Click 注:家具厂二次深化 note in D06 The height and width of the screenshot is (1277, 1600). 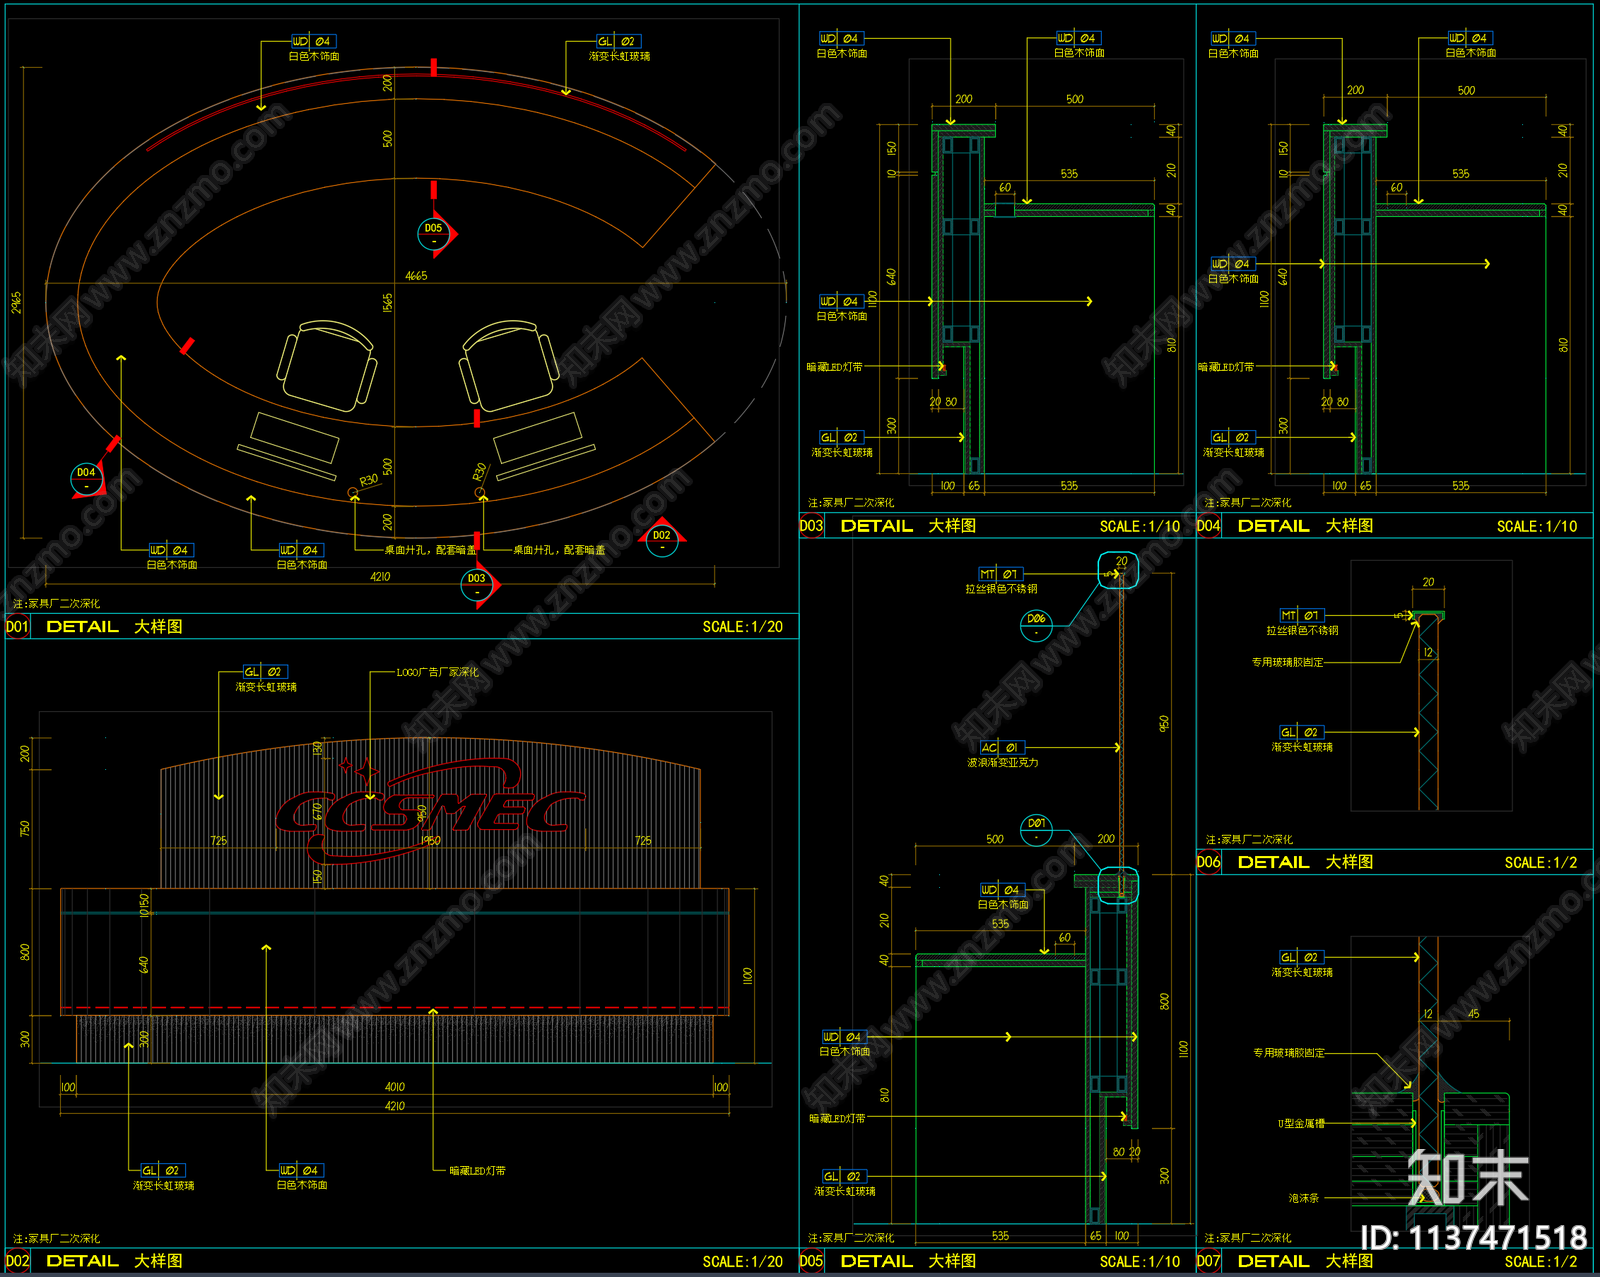pyautogui.click(x=1249, y=840)
